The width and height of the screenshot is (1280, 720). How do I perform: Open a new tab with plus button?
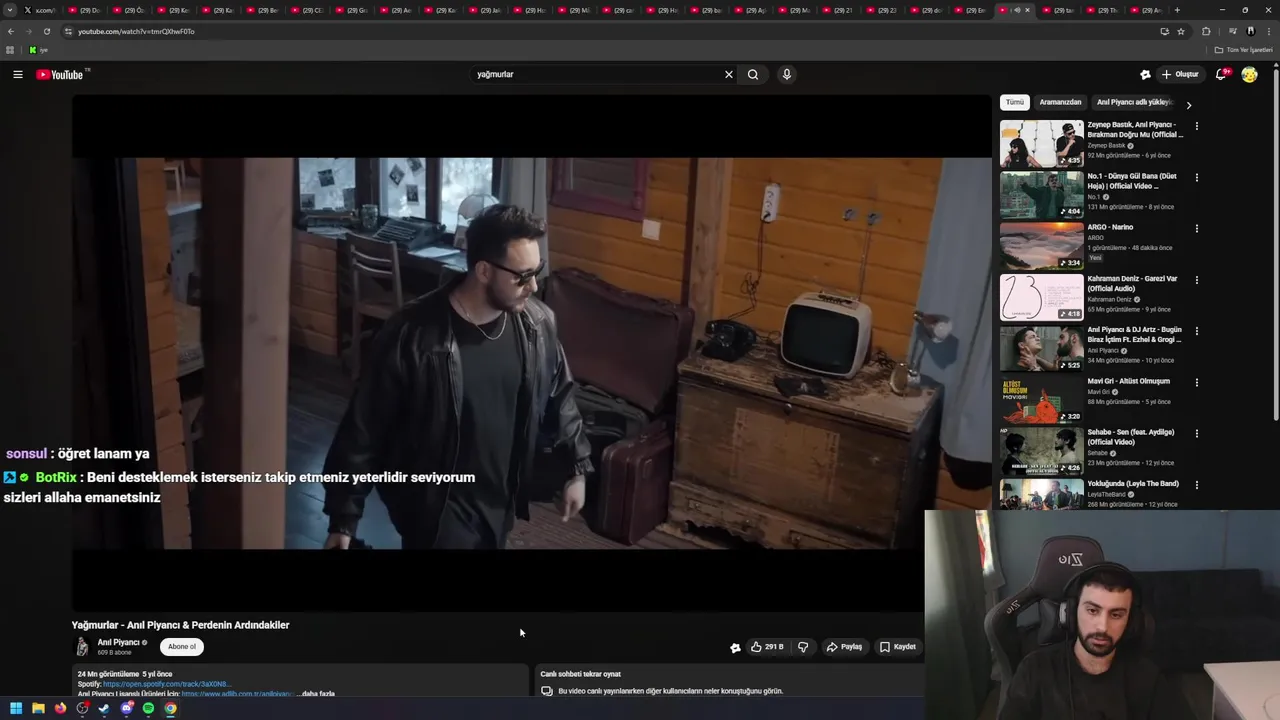coord(1177,10)
